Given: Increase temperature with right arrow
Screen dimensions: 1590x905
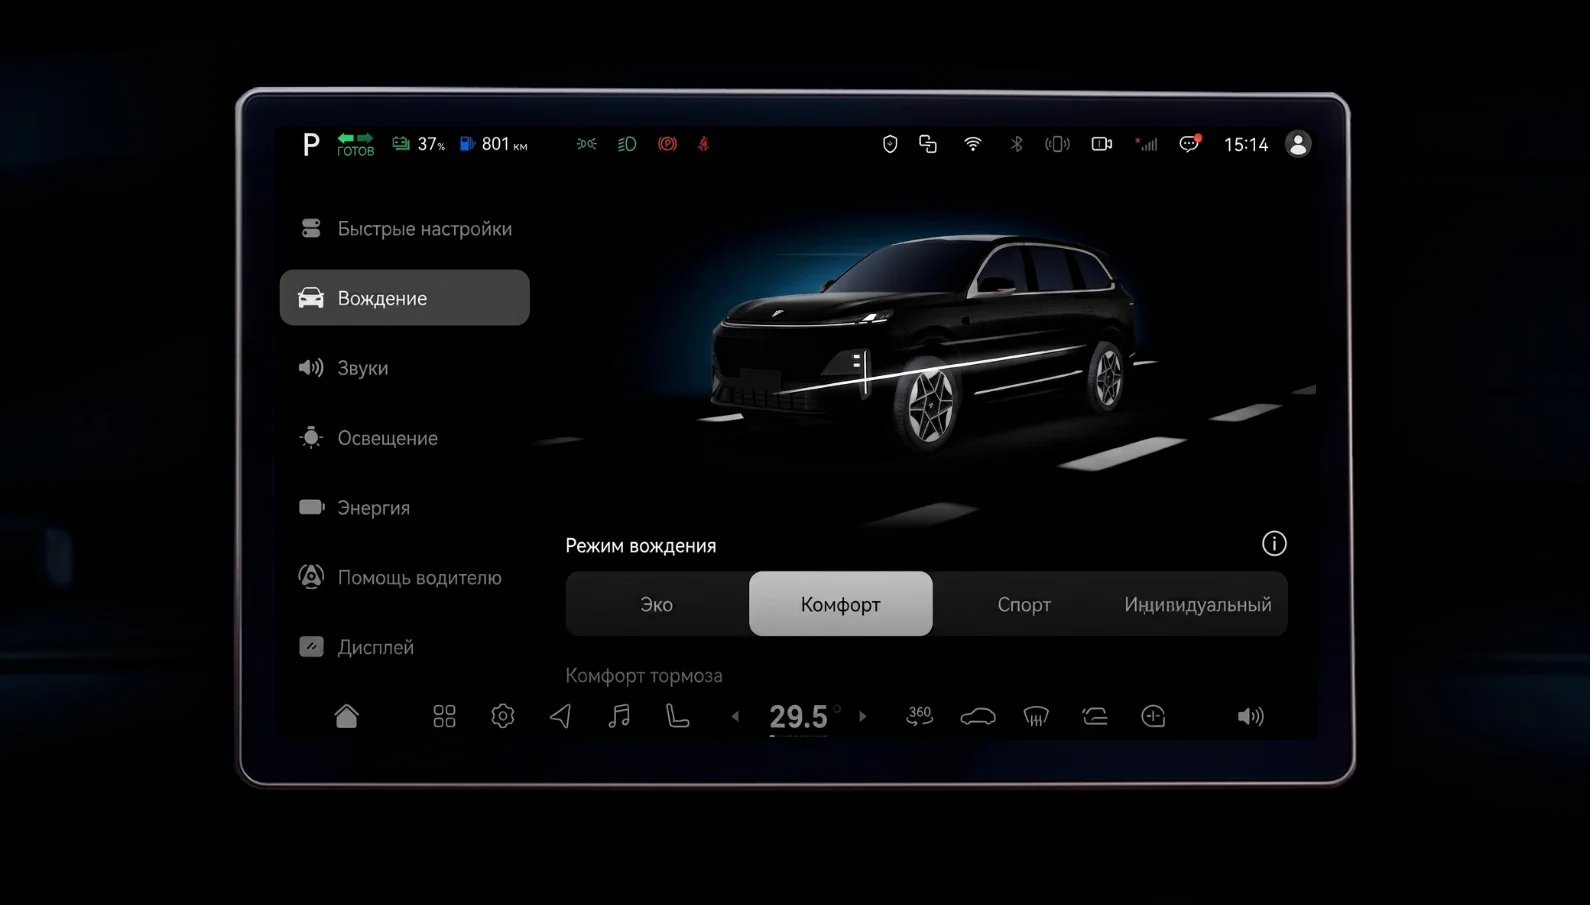Looking at the screenshot, I should pyautogui.click(x=863, y=716).
